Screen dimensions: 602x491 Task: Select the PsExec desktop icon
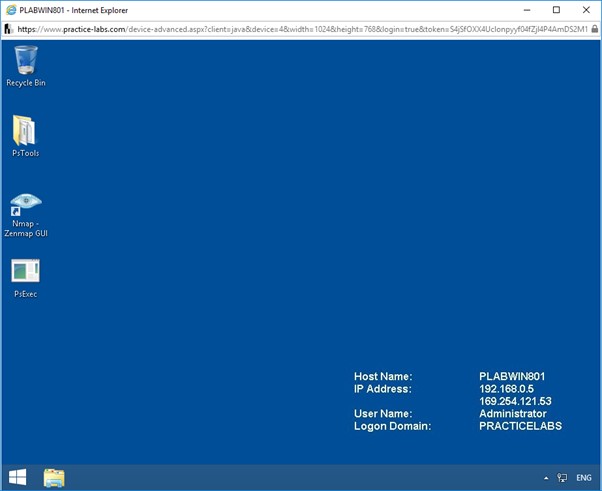tap(25, 278)
